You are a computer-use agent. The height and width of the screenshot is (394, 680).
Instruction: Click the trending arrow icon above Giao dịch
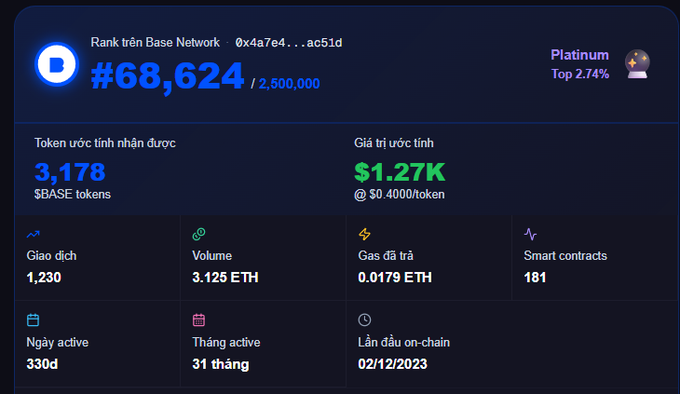coord(33,234)
